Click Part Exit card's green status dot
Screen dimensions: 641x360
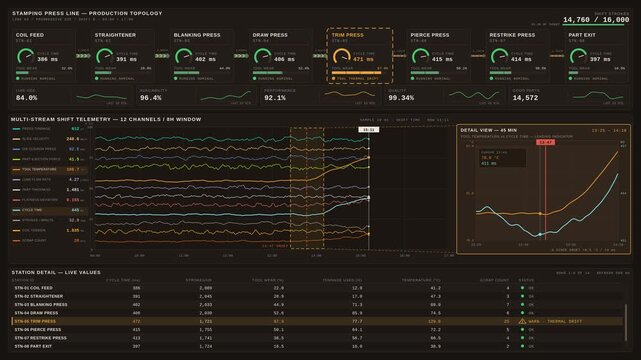(x=570, y=78)
